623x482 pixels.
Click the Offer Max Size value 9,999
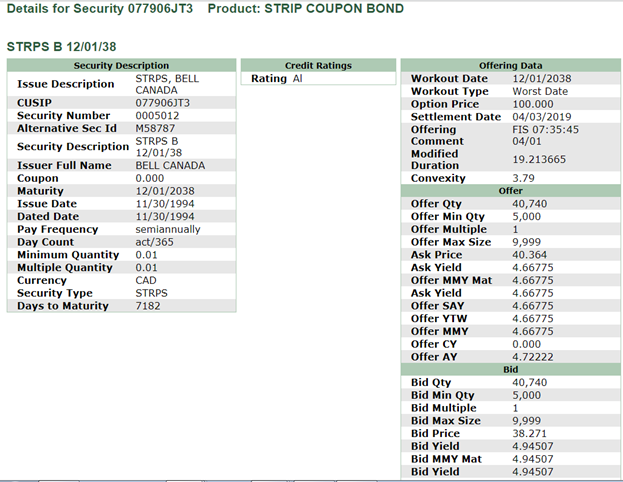click(526, 242)
